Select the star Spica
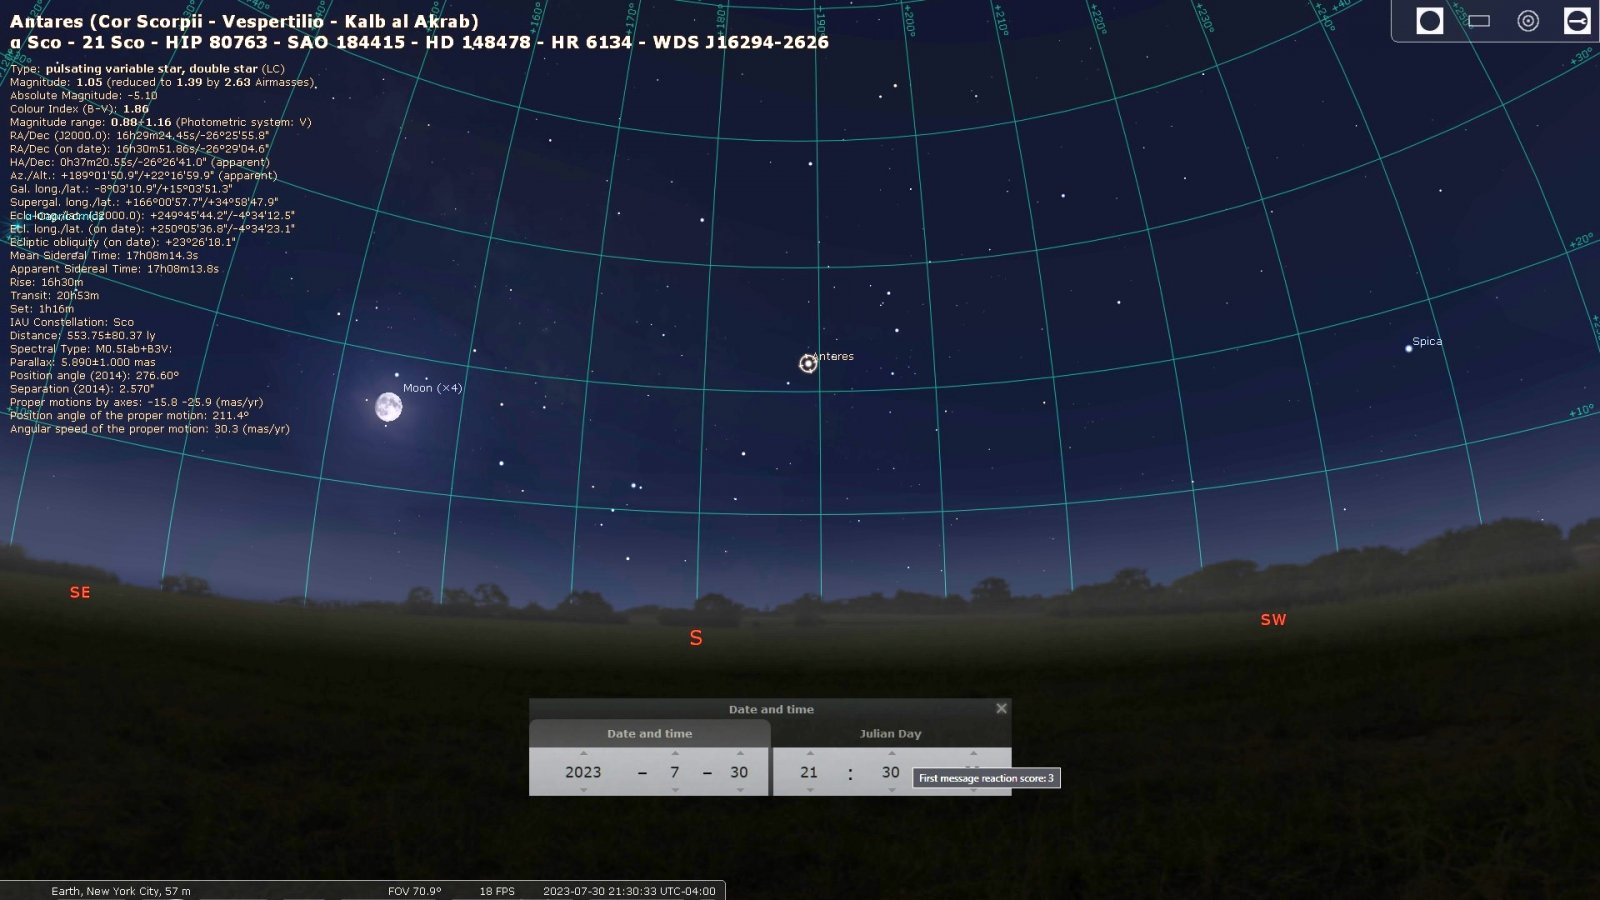This screenshot has width=1600, height=900. coord(1409,348)
